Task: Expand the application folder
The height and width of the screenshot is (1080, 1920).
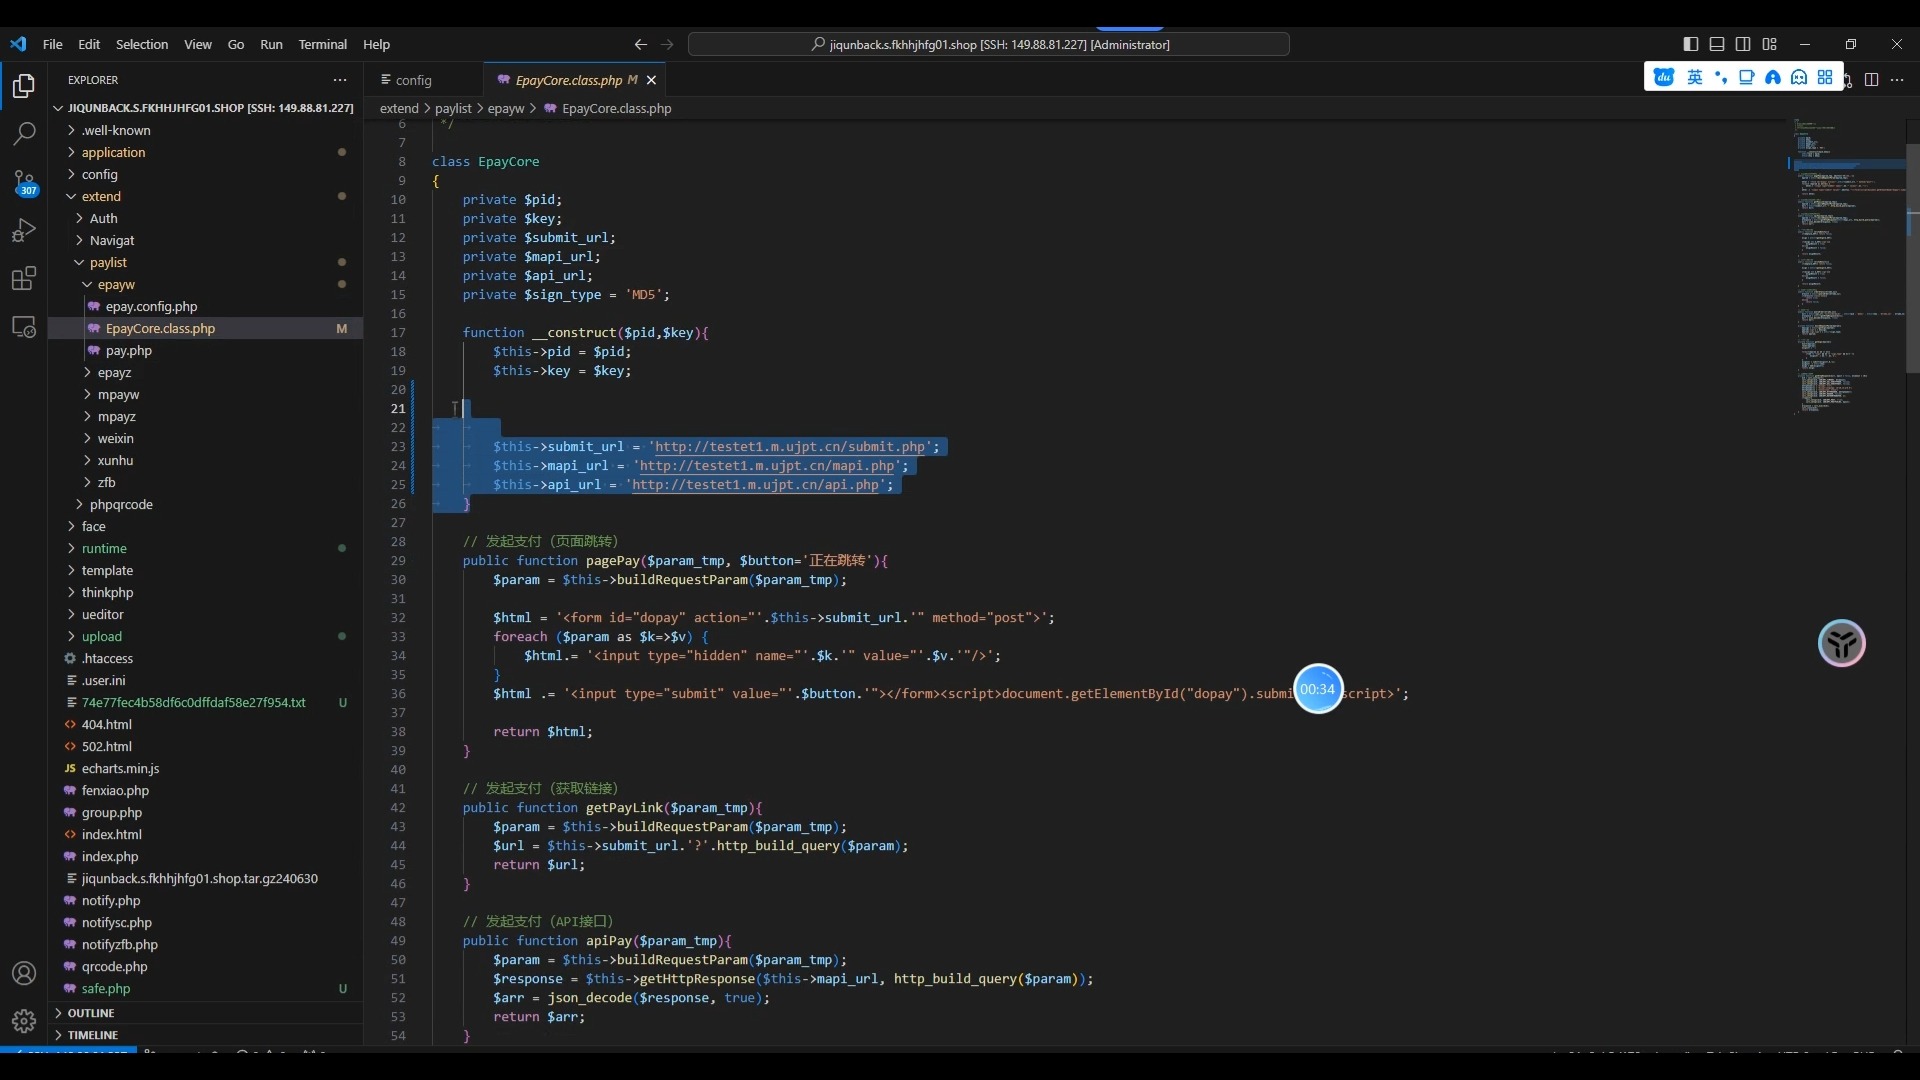Action: click(x=205, y=152)
